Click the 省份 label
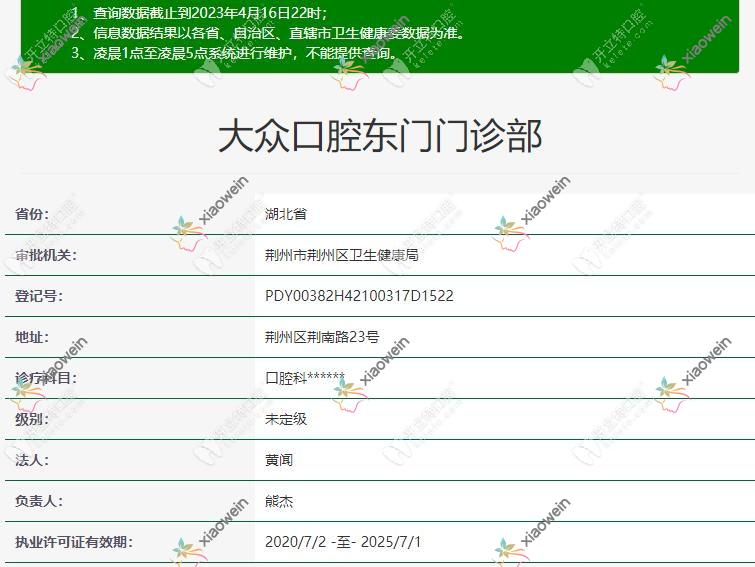755x567 pixels. coord(32,214)
